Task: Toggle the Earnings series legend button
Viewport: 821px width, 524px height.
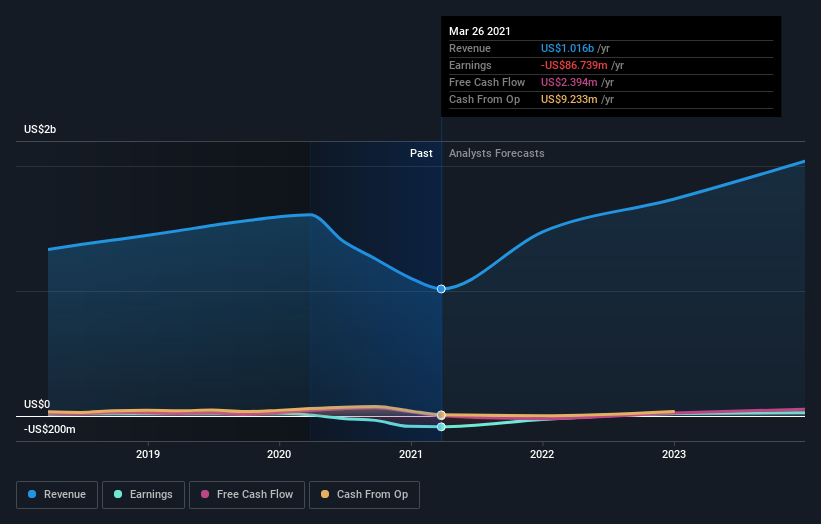Action: pos(143,495)
